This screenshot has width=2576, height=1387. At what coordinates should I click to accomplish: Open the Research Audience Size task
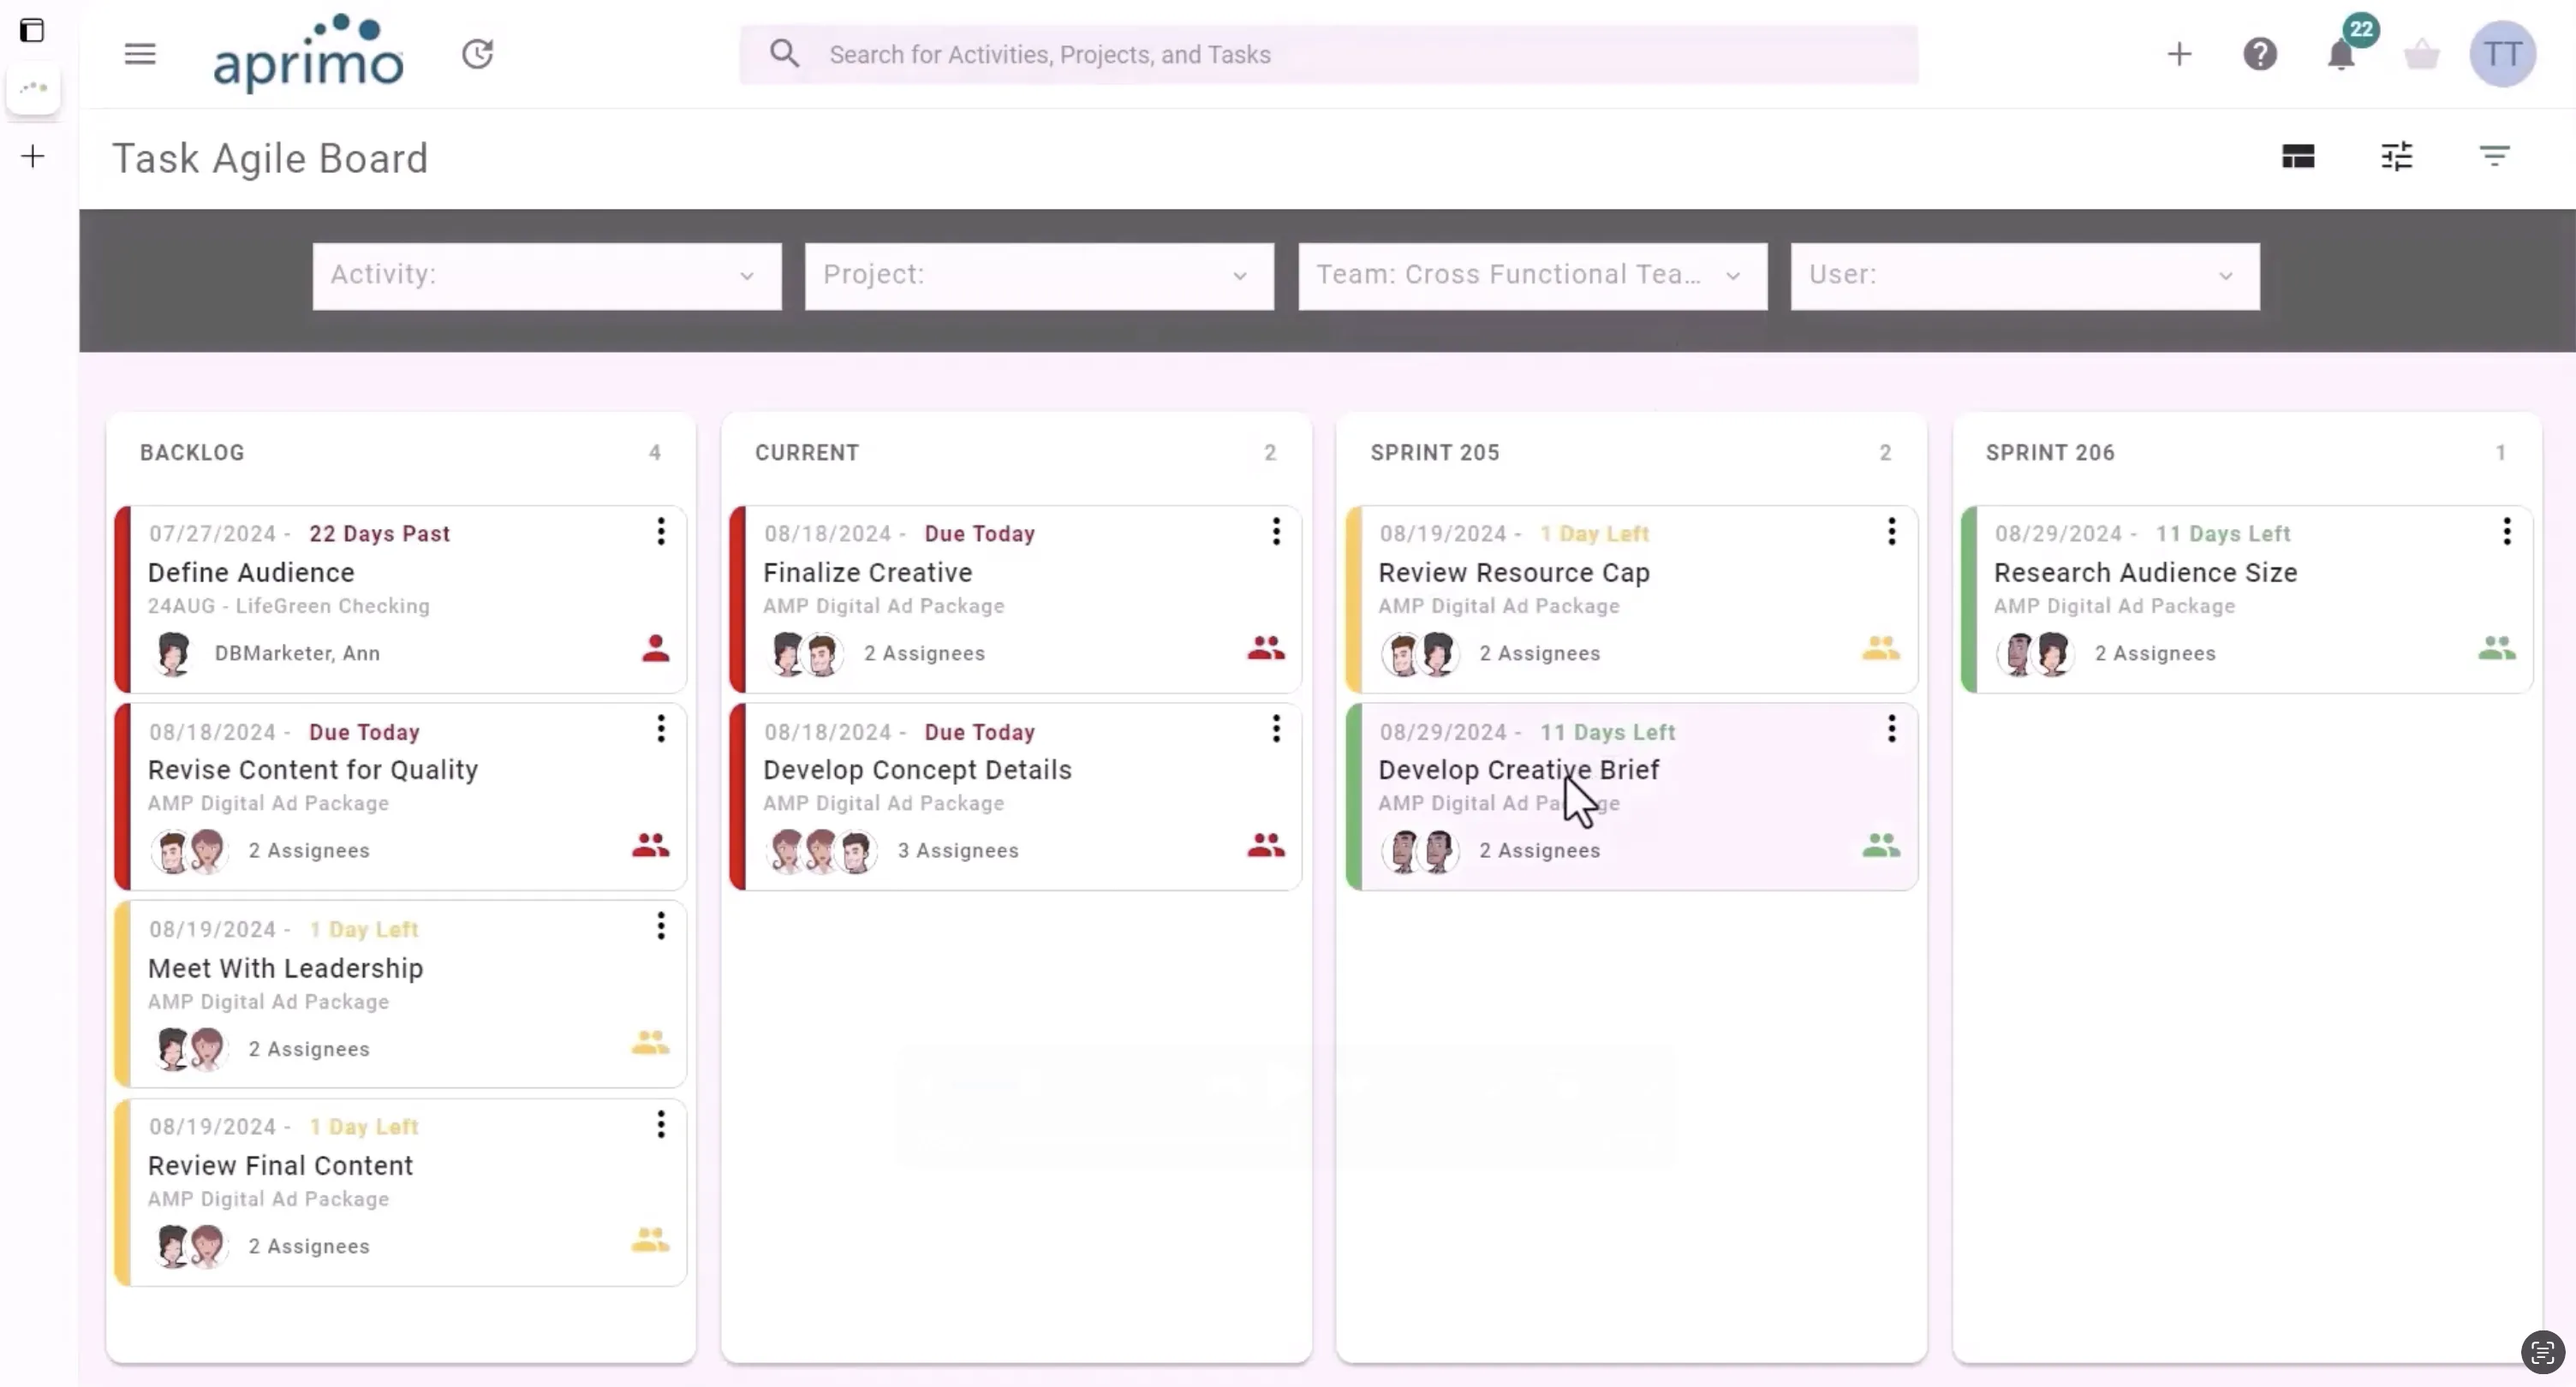point(2145,573)
